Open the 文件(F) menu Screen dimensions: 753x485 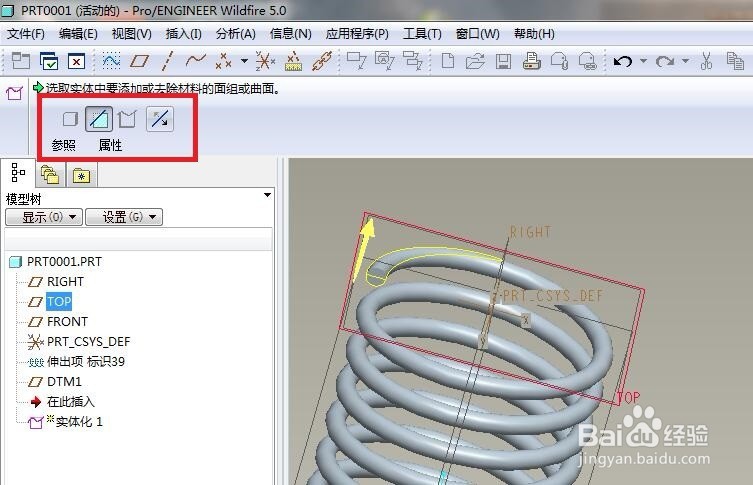pyautogui.click(x=26, y=34)
